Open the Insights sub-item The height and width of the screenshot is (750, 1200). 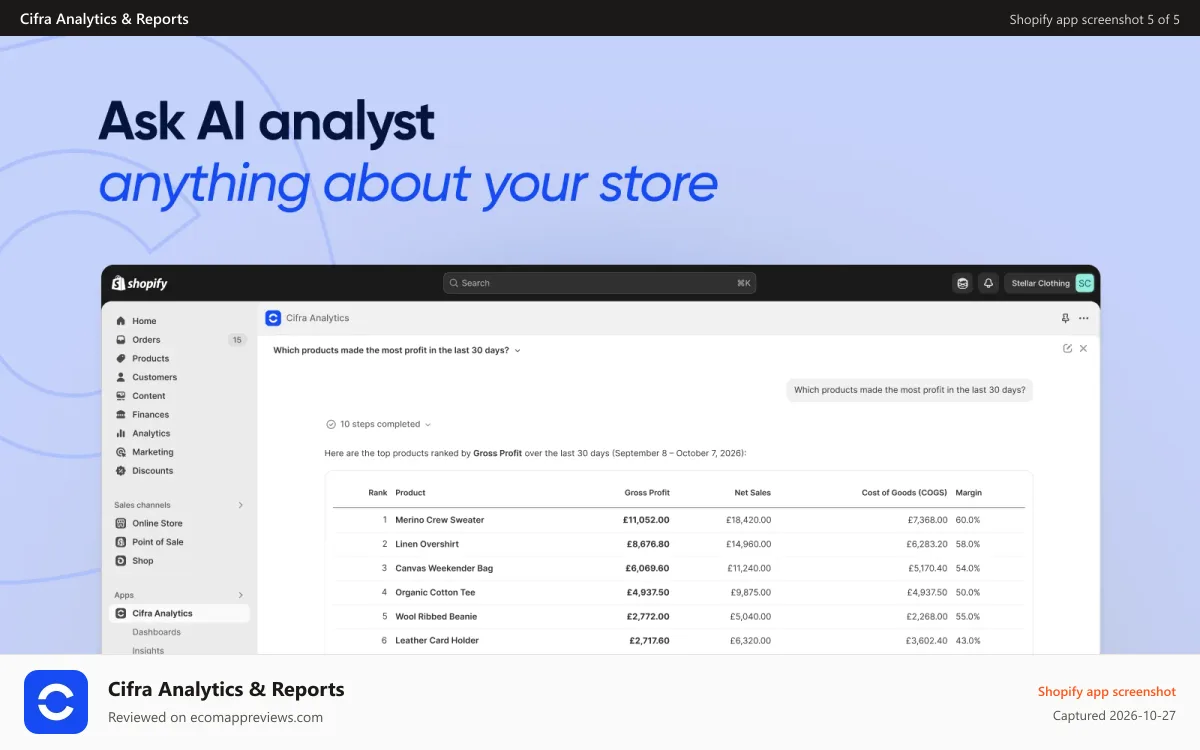148,650
